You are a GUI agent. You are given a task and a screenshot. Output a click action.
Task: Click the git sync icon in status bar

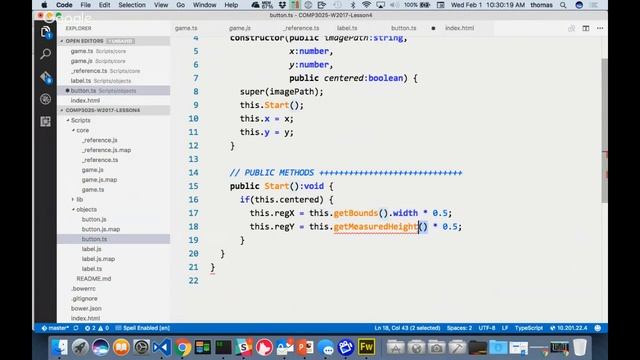(x=76, y=328)
